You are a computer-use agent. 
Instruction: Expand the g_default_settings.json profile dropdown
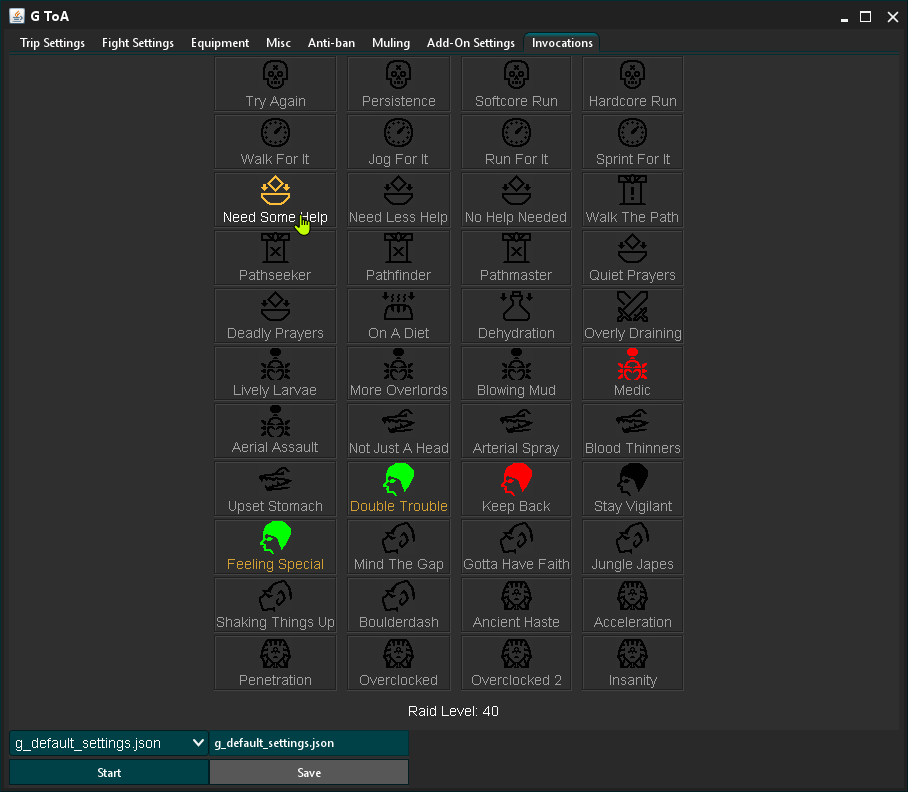tap(109, 743)
